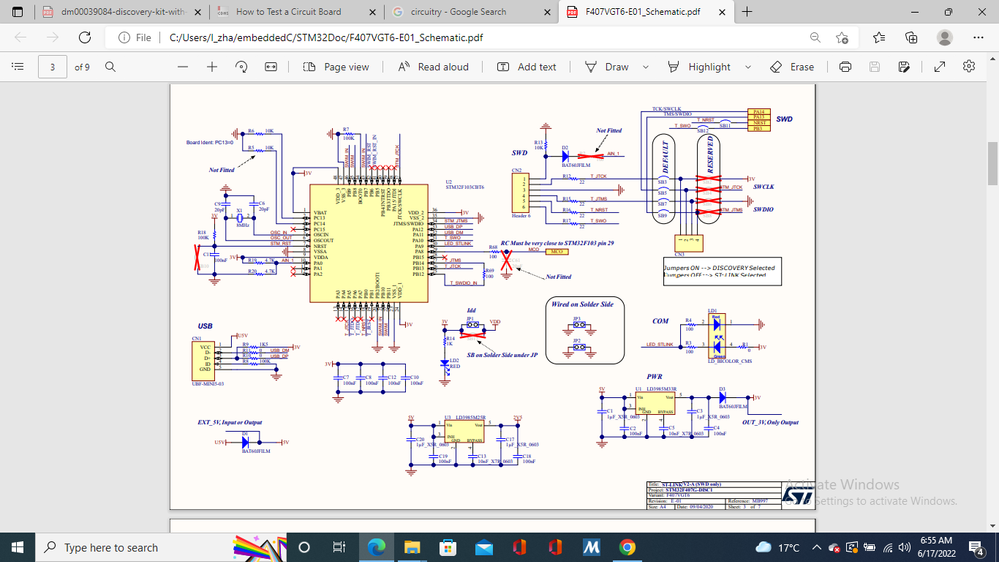Image resolution: width=999 pixels, height=562 pixels.
Task: Go back to previous page
Action: pos(20,38)
